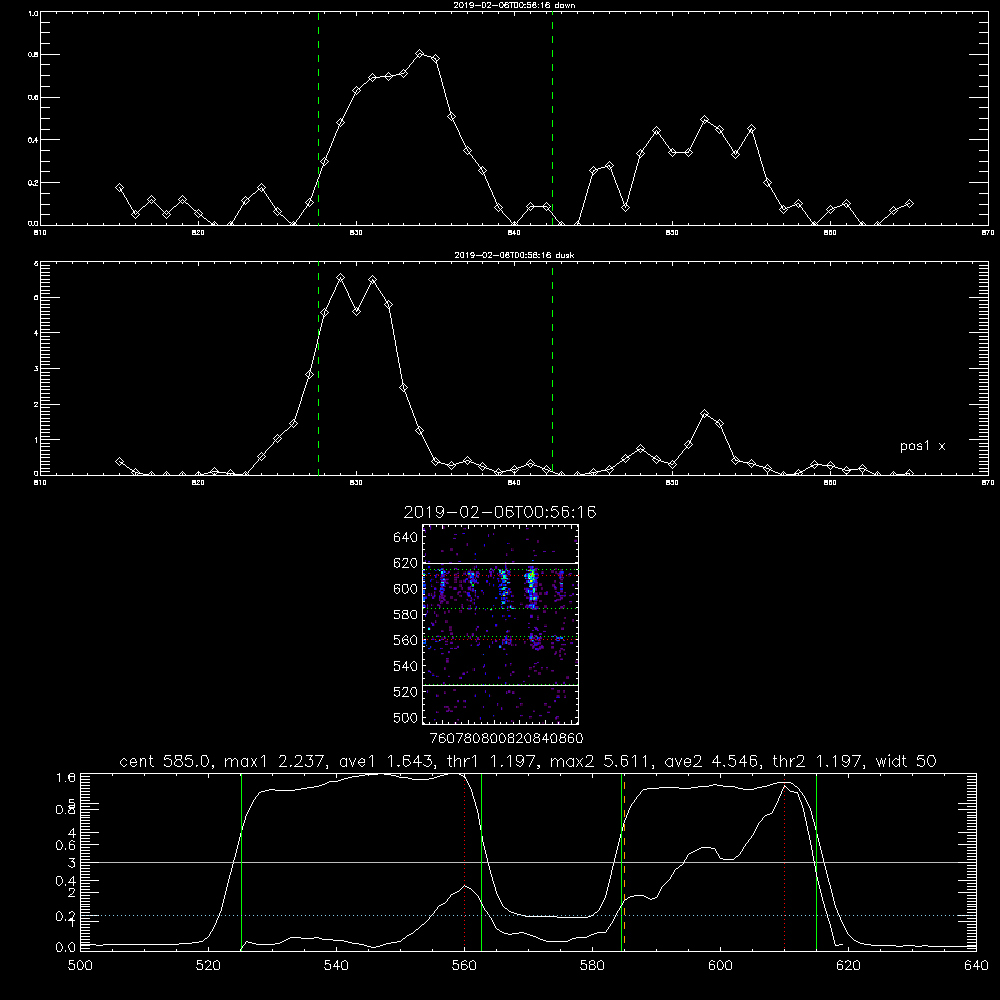Select the 'ave1 1.643' value in stats line

[x=386, y=761]
